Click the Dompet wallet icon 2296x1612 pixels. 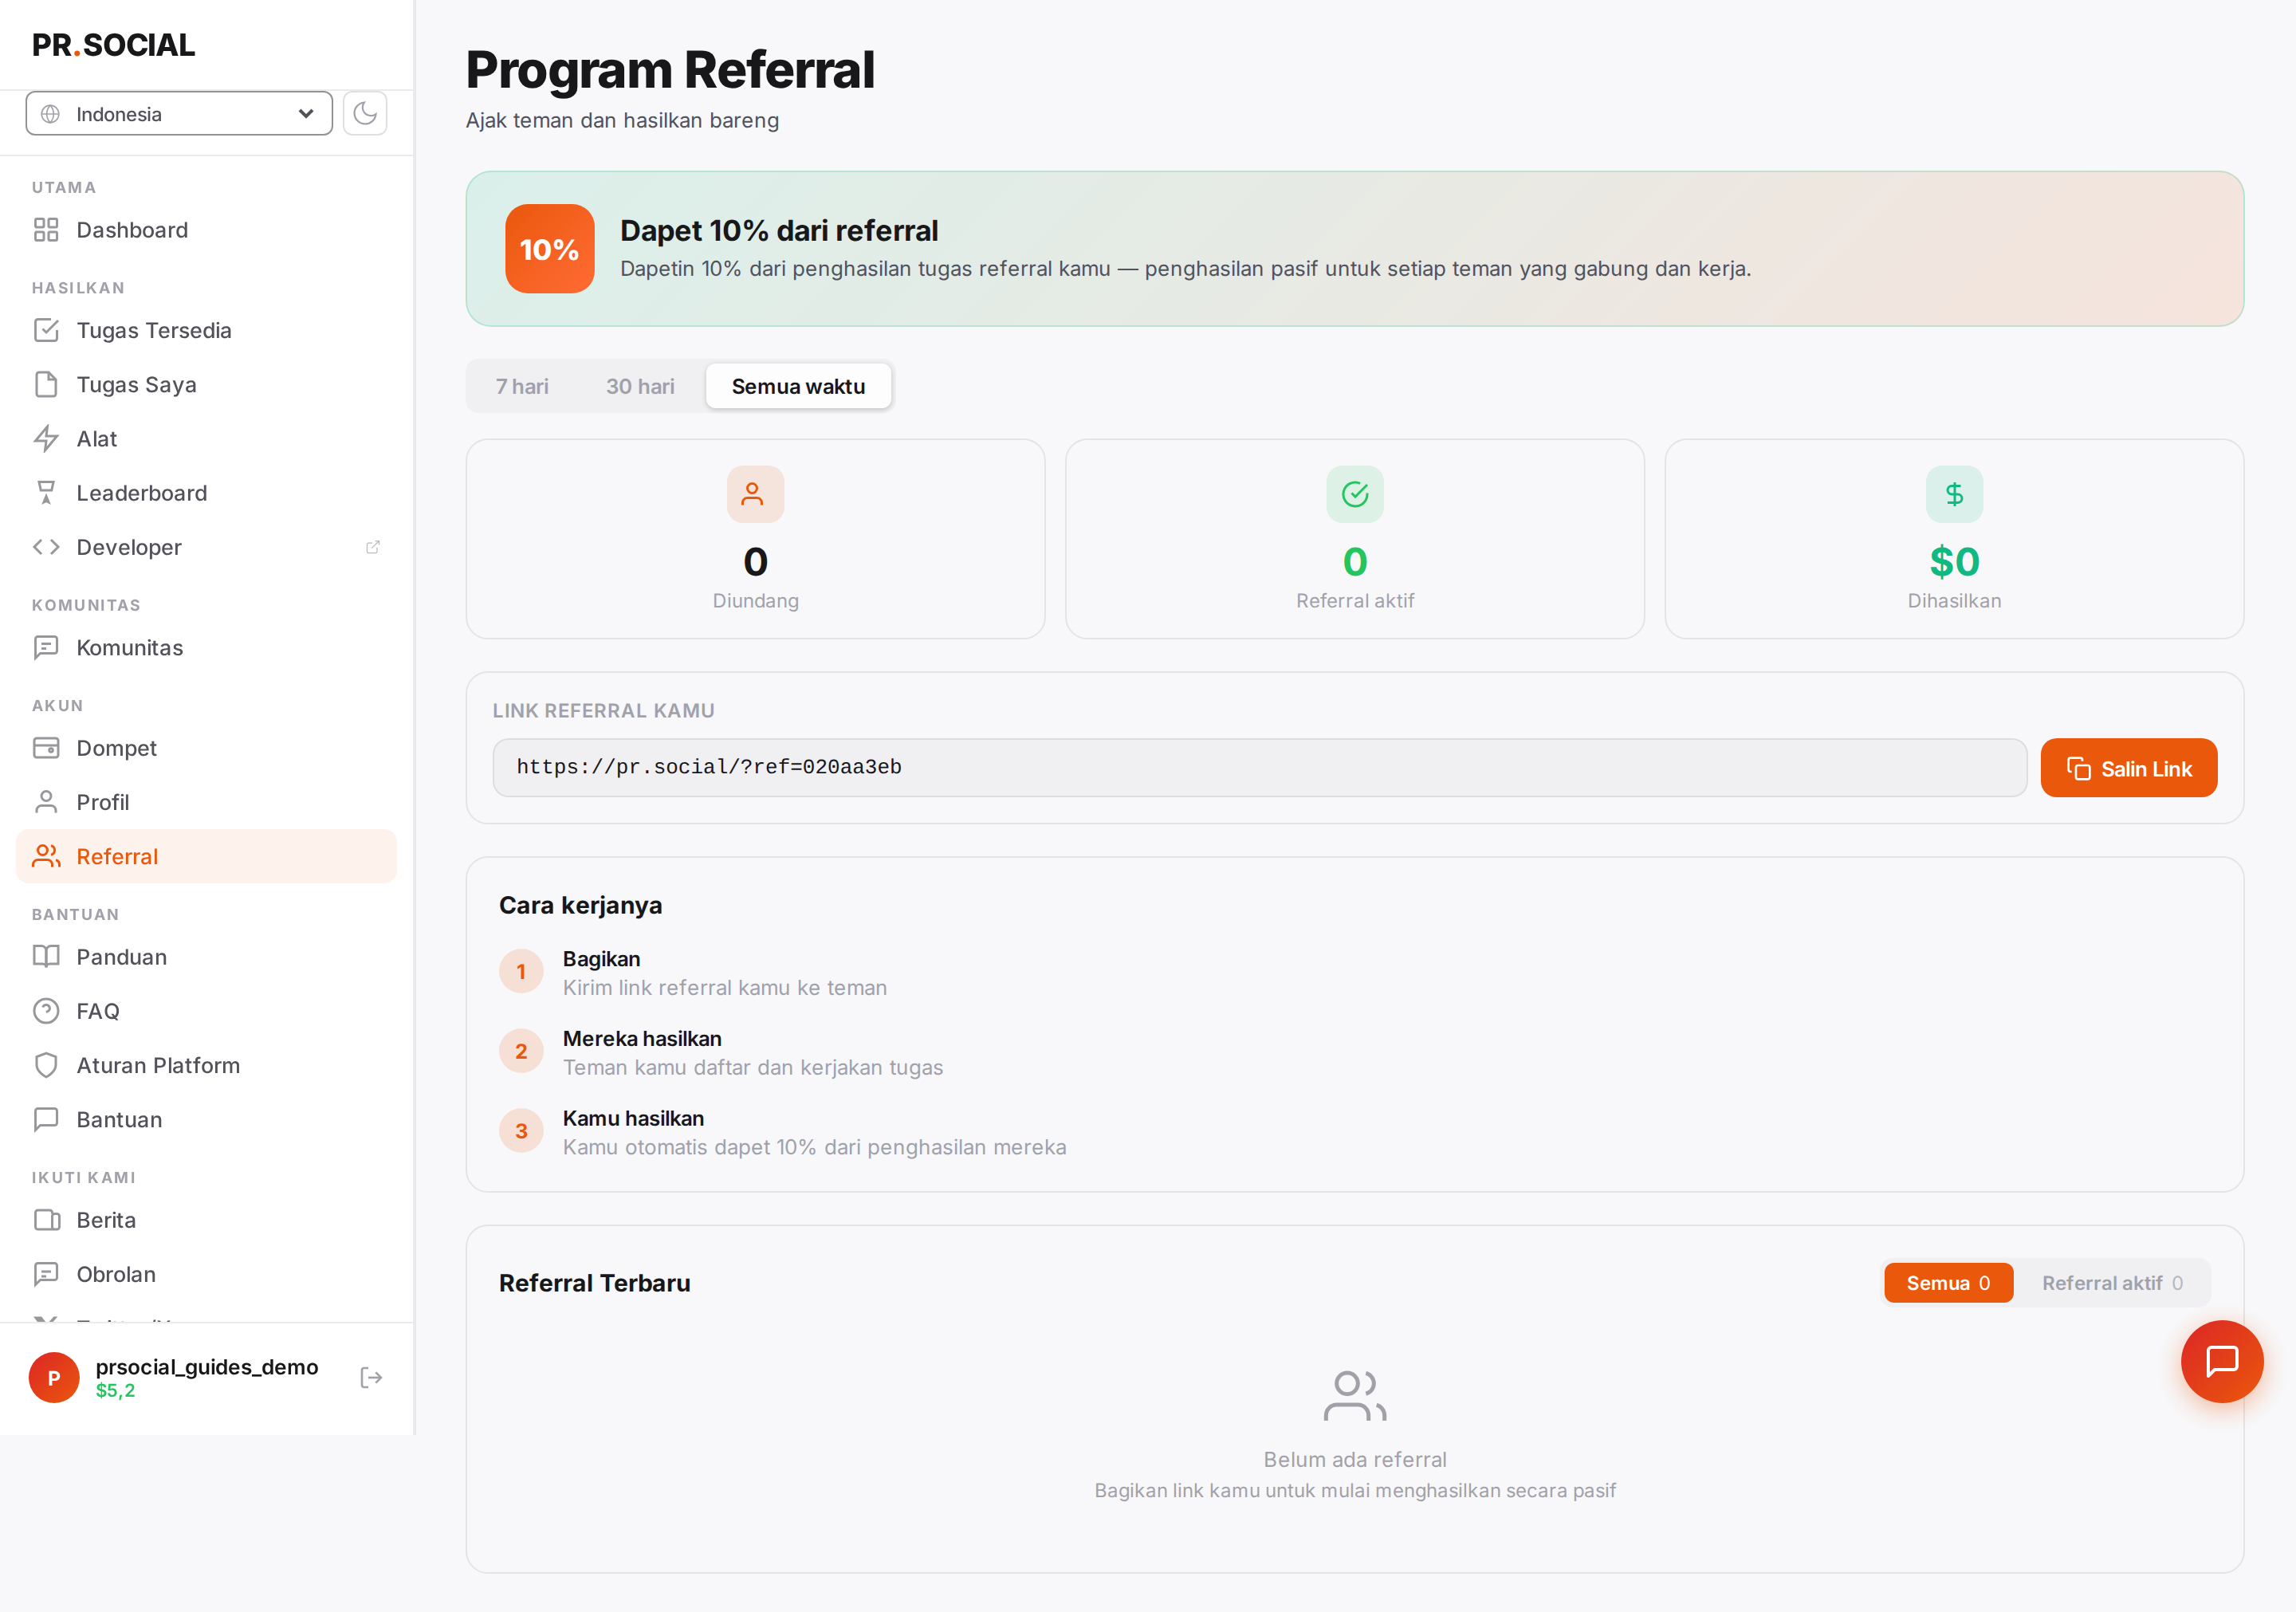tap(46, 748)
